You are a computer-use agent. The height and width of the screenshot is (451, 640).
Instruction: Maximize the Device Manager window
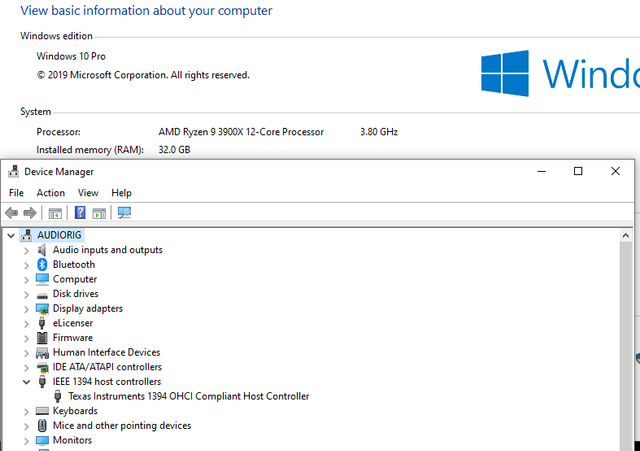pyautogui.click(x=578, y=171)
